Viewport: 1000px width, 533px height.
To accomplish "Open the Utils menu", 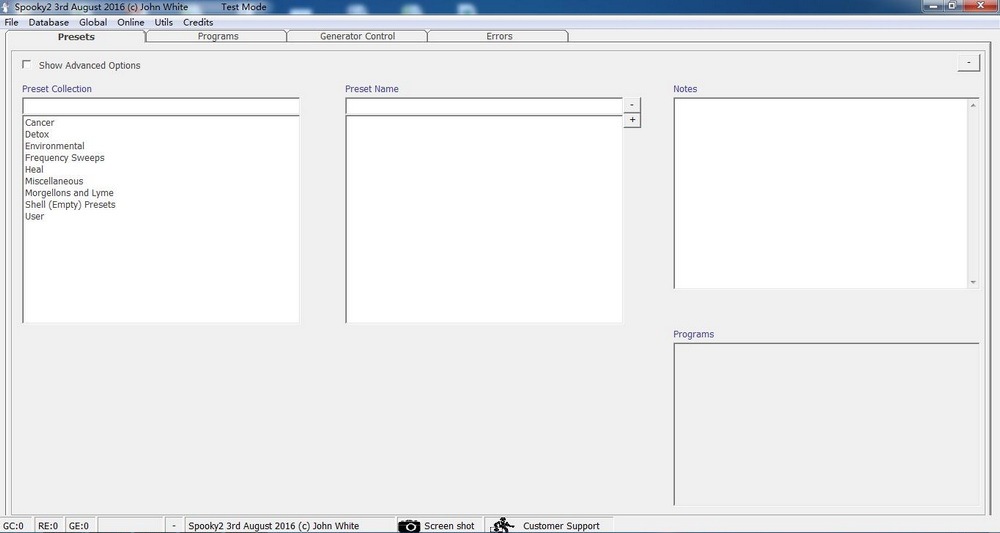I will tap(164, 22).
